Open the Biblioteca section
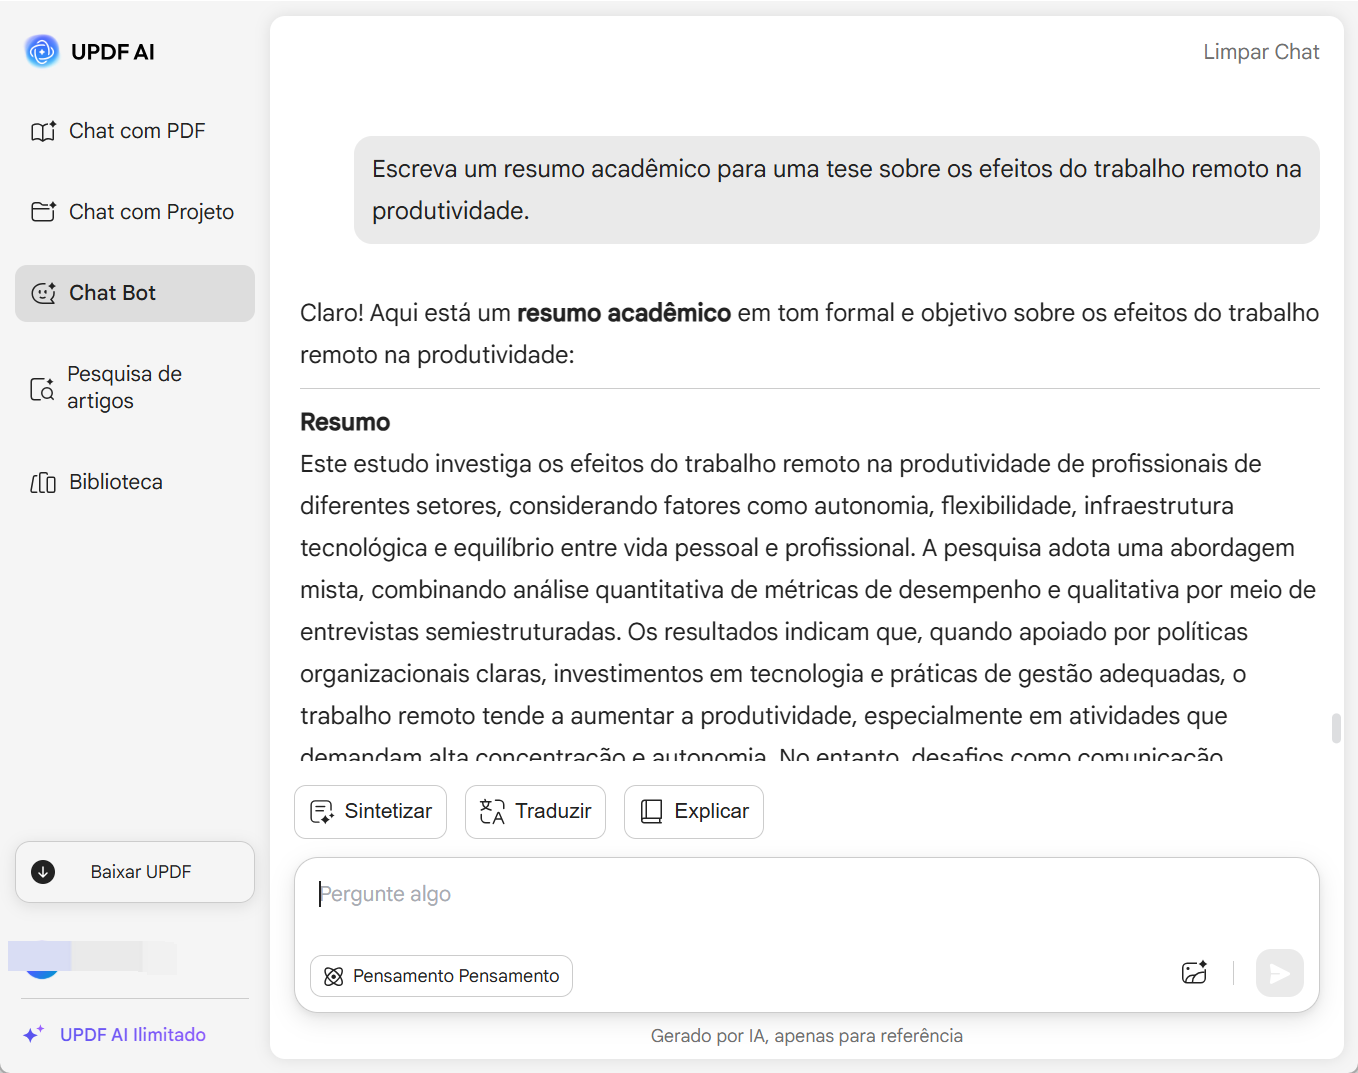 pyautogui.click(x=135, y=482)
